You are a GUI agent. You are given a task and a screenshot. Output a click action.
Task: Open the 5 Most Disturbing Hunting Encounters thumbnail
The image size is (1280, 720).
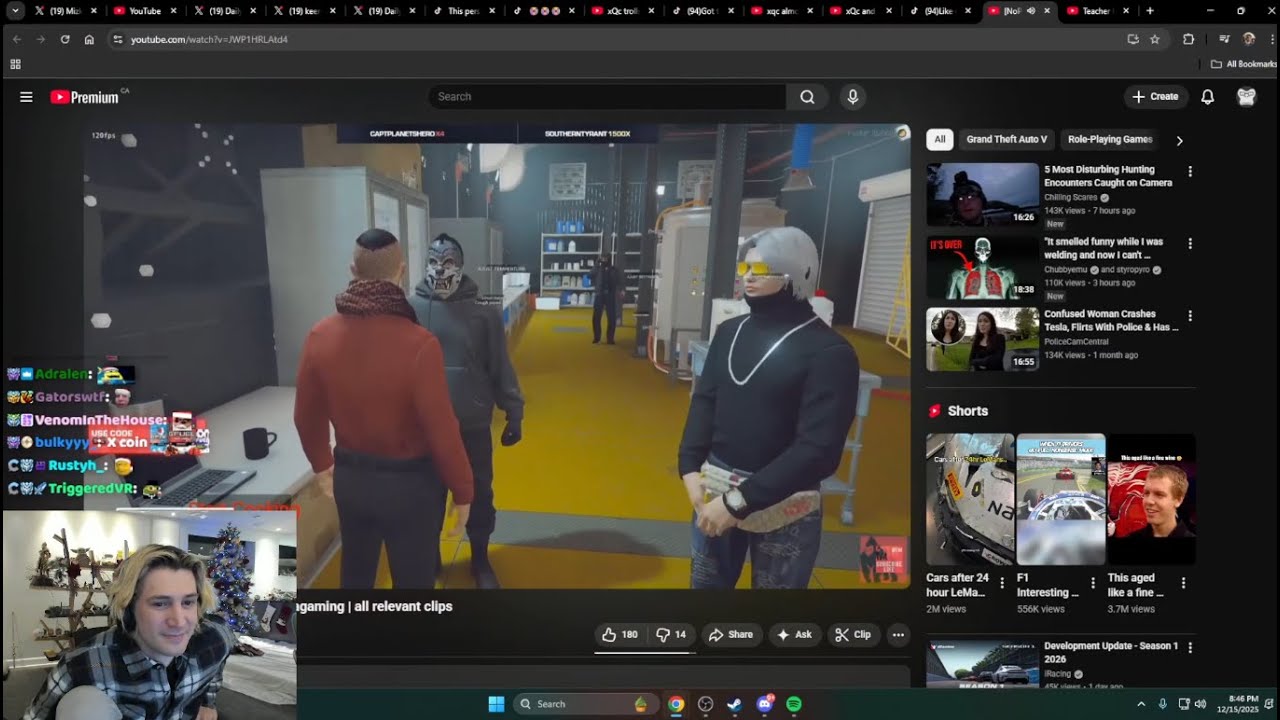tap(983, 195)
